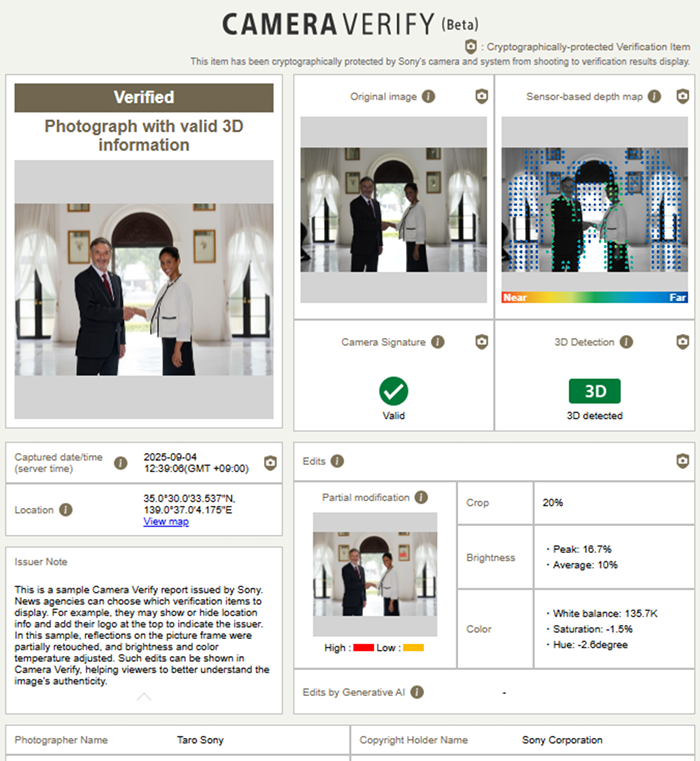Click the info icon next to Sensor-based depth map
Screen dimensions: 700x761
(x=654, y=97)
